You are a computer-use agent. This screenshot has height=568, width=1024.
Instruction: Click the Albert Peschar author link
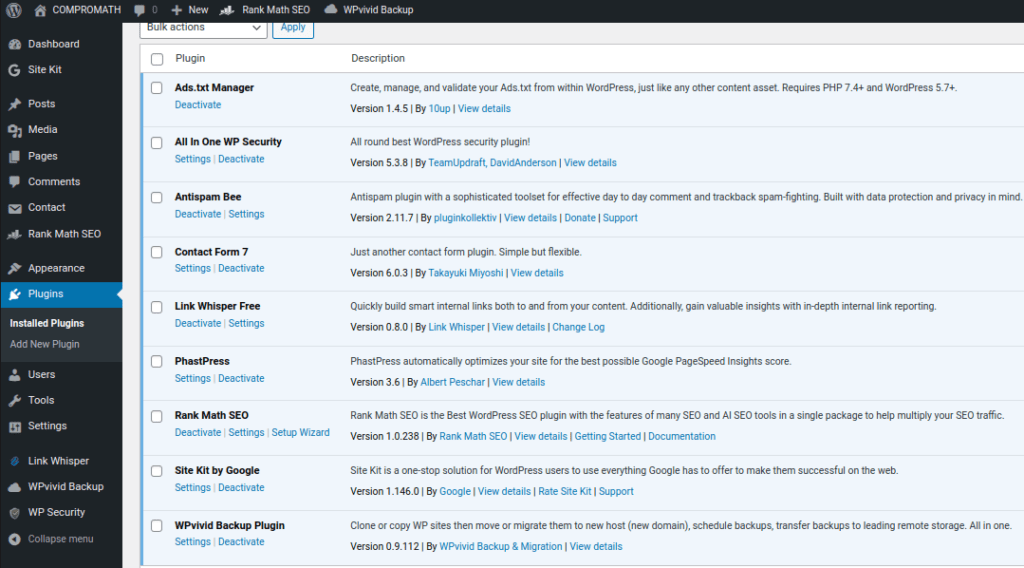tap(453, 382)
